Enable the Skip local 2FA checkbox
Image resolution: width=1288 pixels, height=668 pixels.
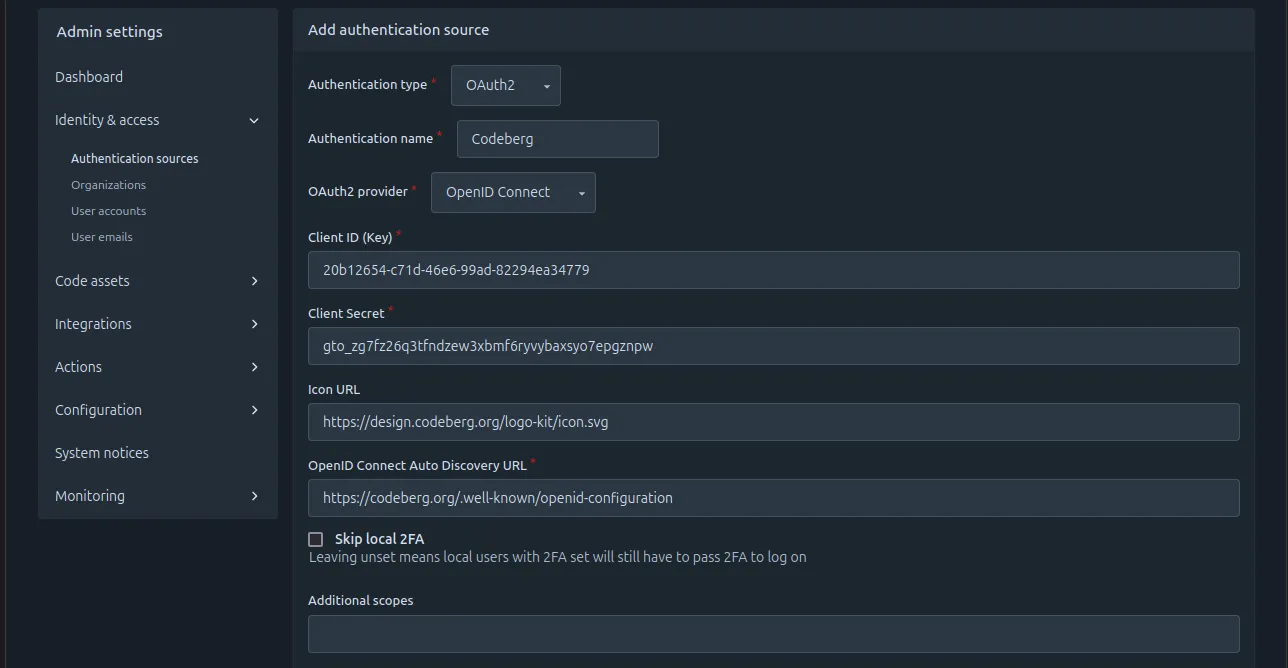coord(315,539)
